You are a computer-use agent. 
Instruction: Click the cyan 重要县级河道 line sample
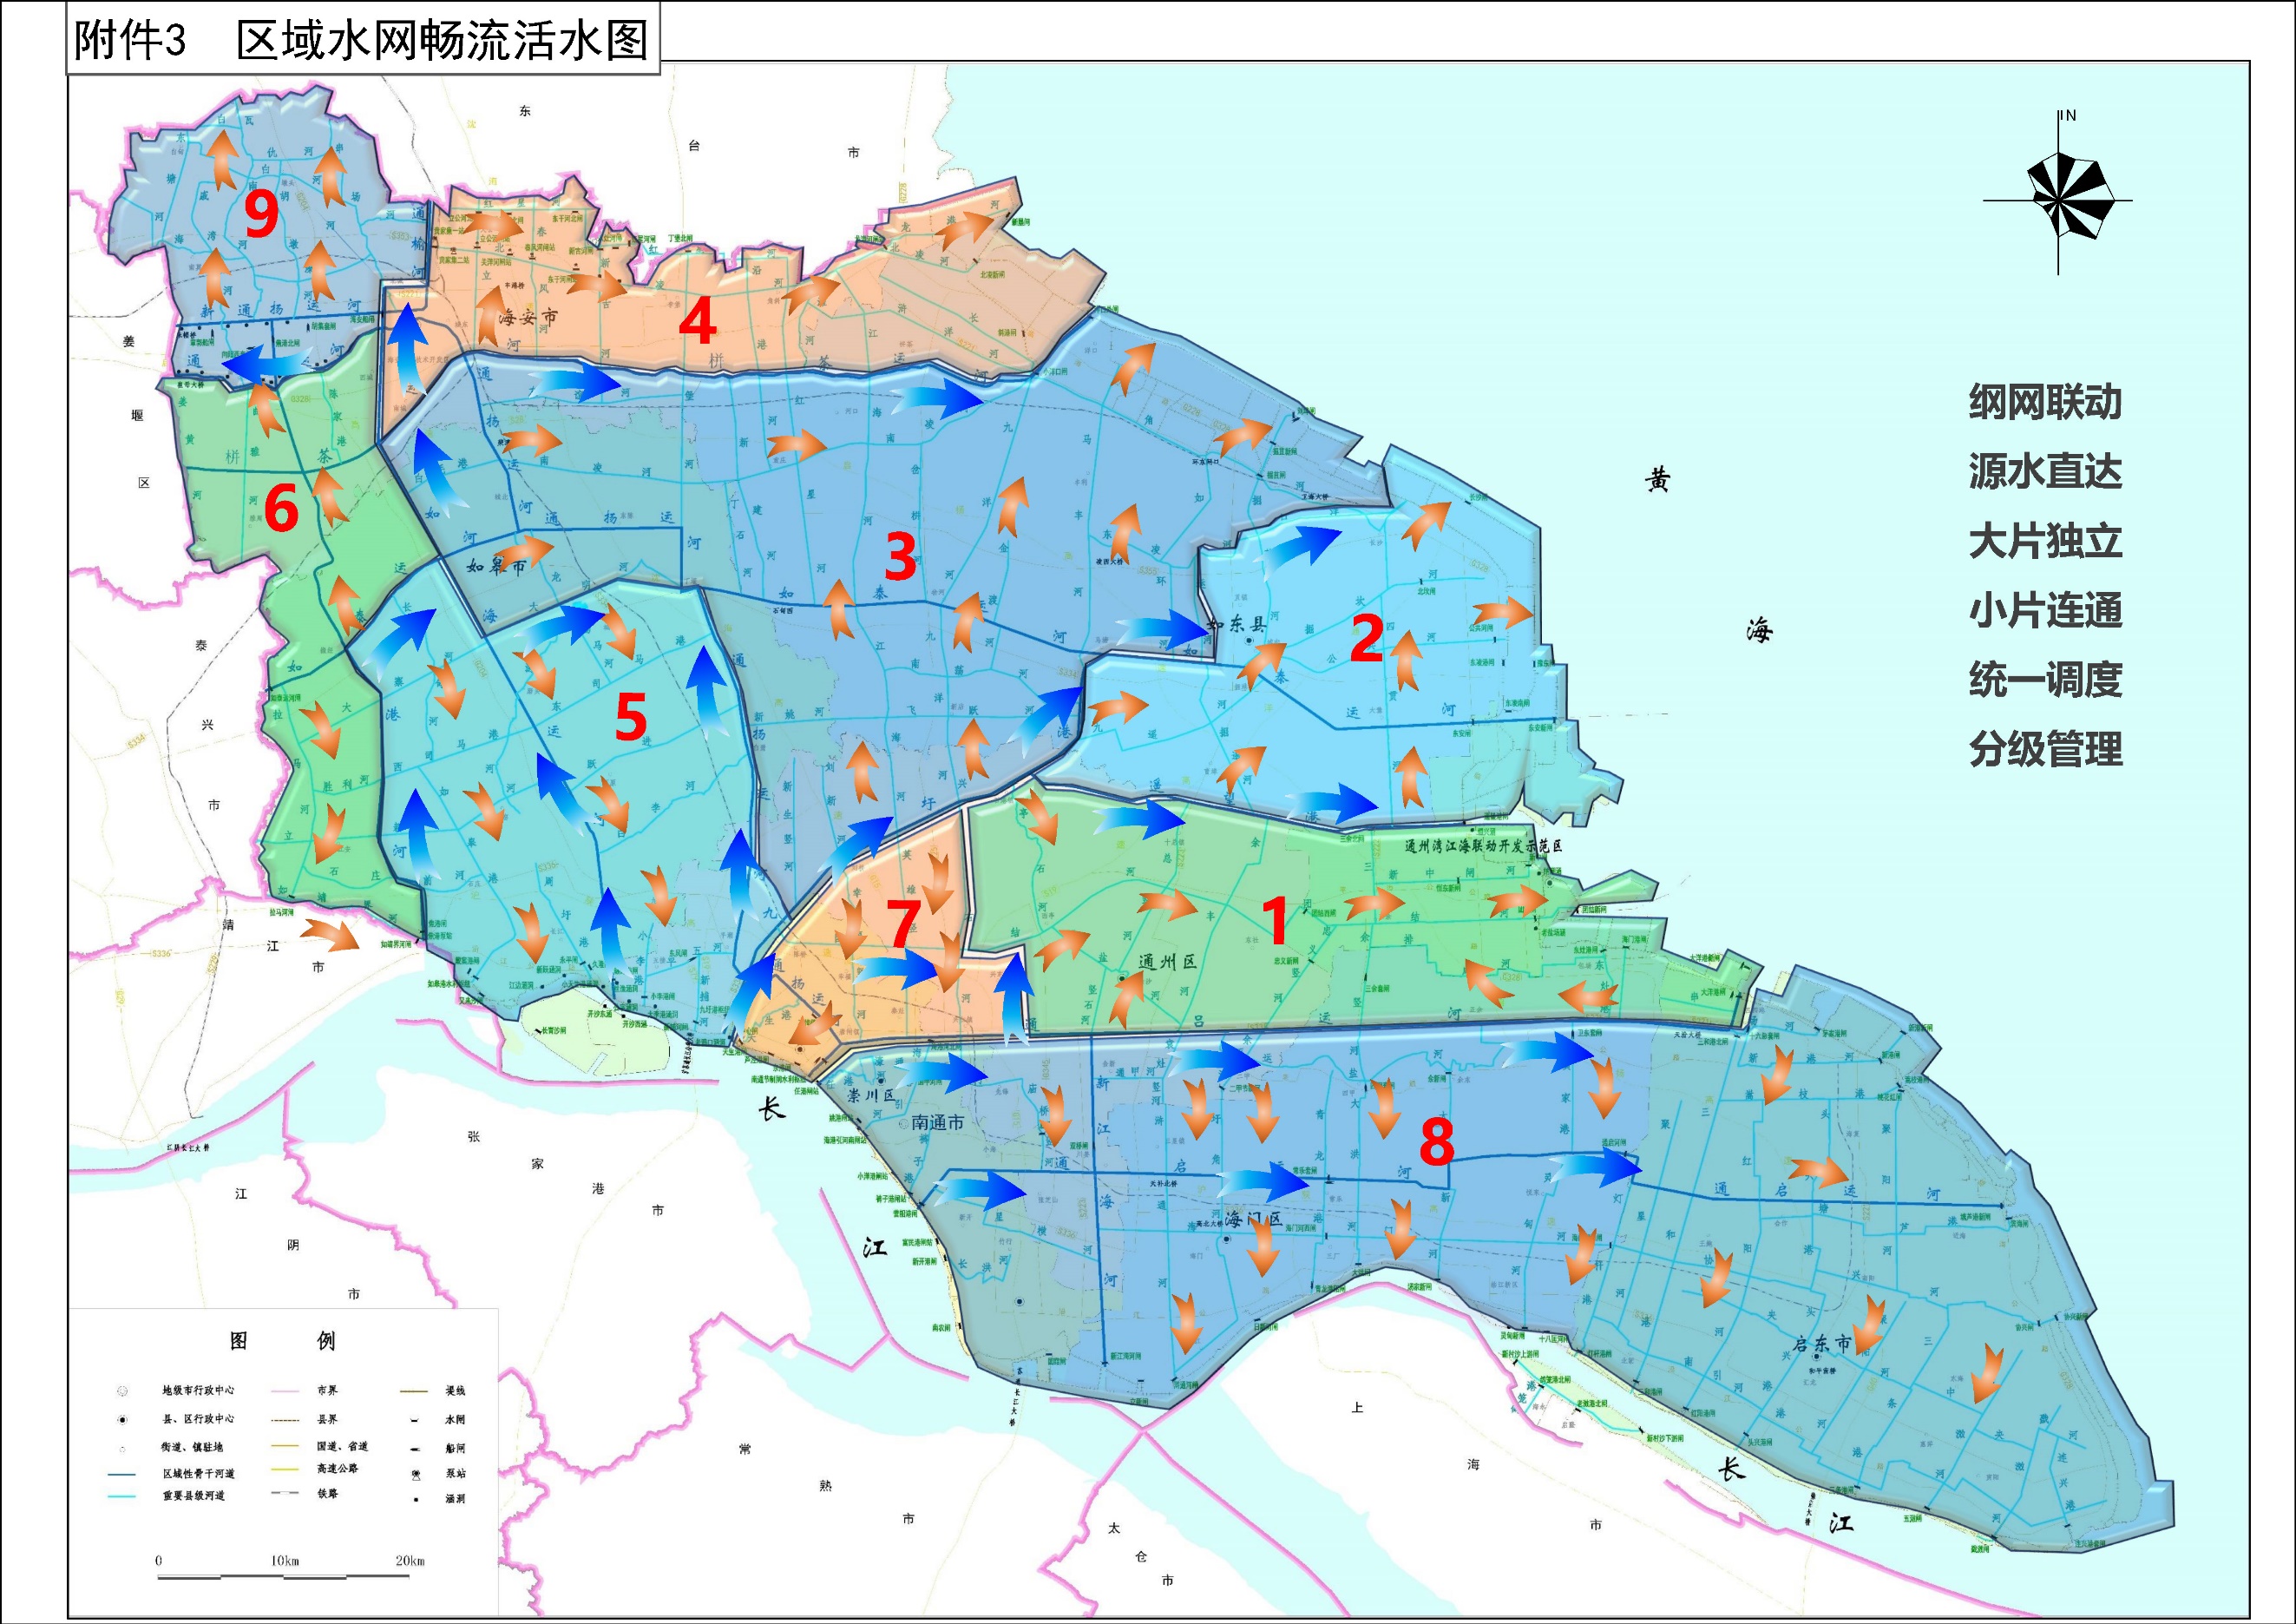coord(121,1496)
